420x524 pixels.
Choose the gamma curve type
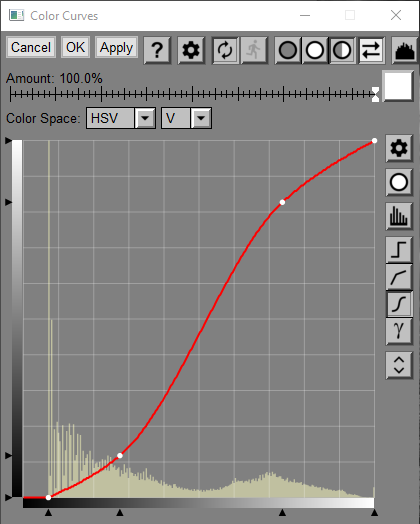(x=399, y=331)
